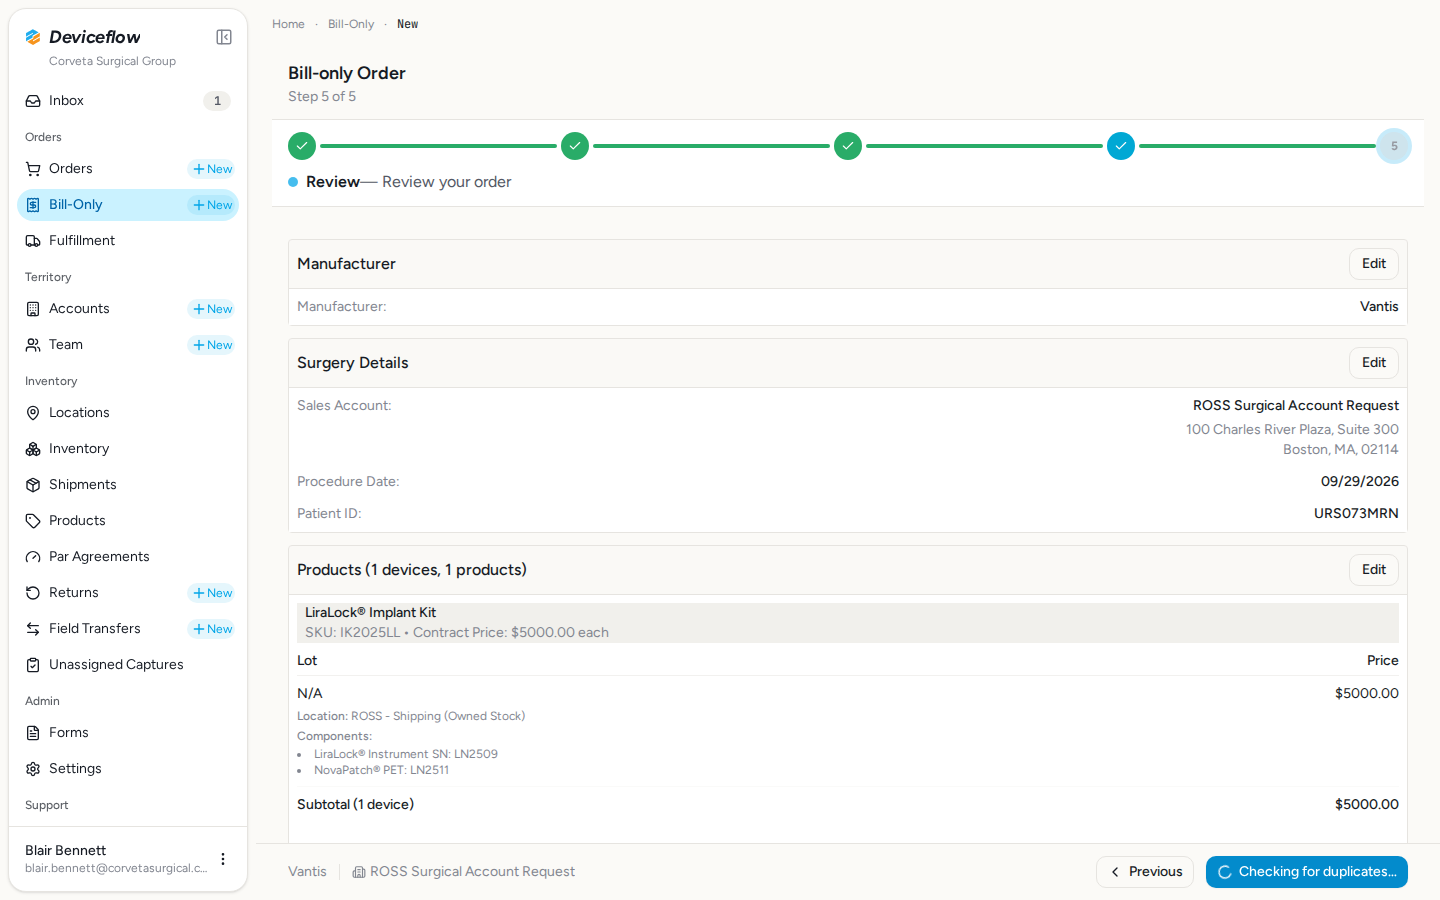Edit the Products section
1440x900 pixels.
pyautogui.click(x=1374, y=570)
